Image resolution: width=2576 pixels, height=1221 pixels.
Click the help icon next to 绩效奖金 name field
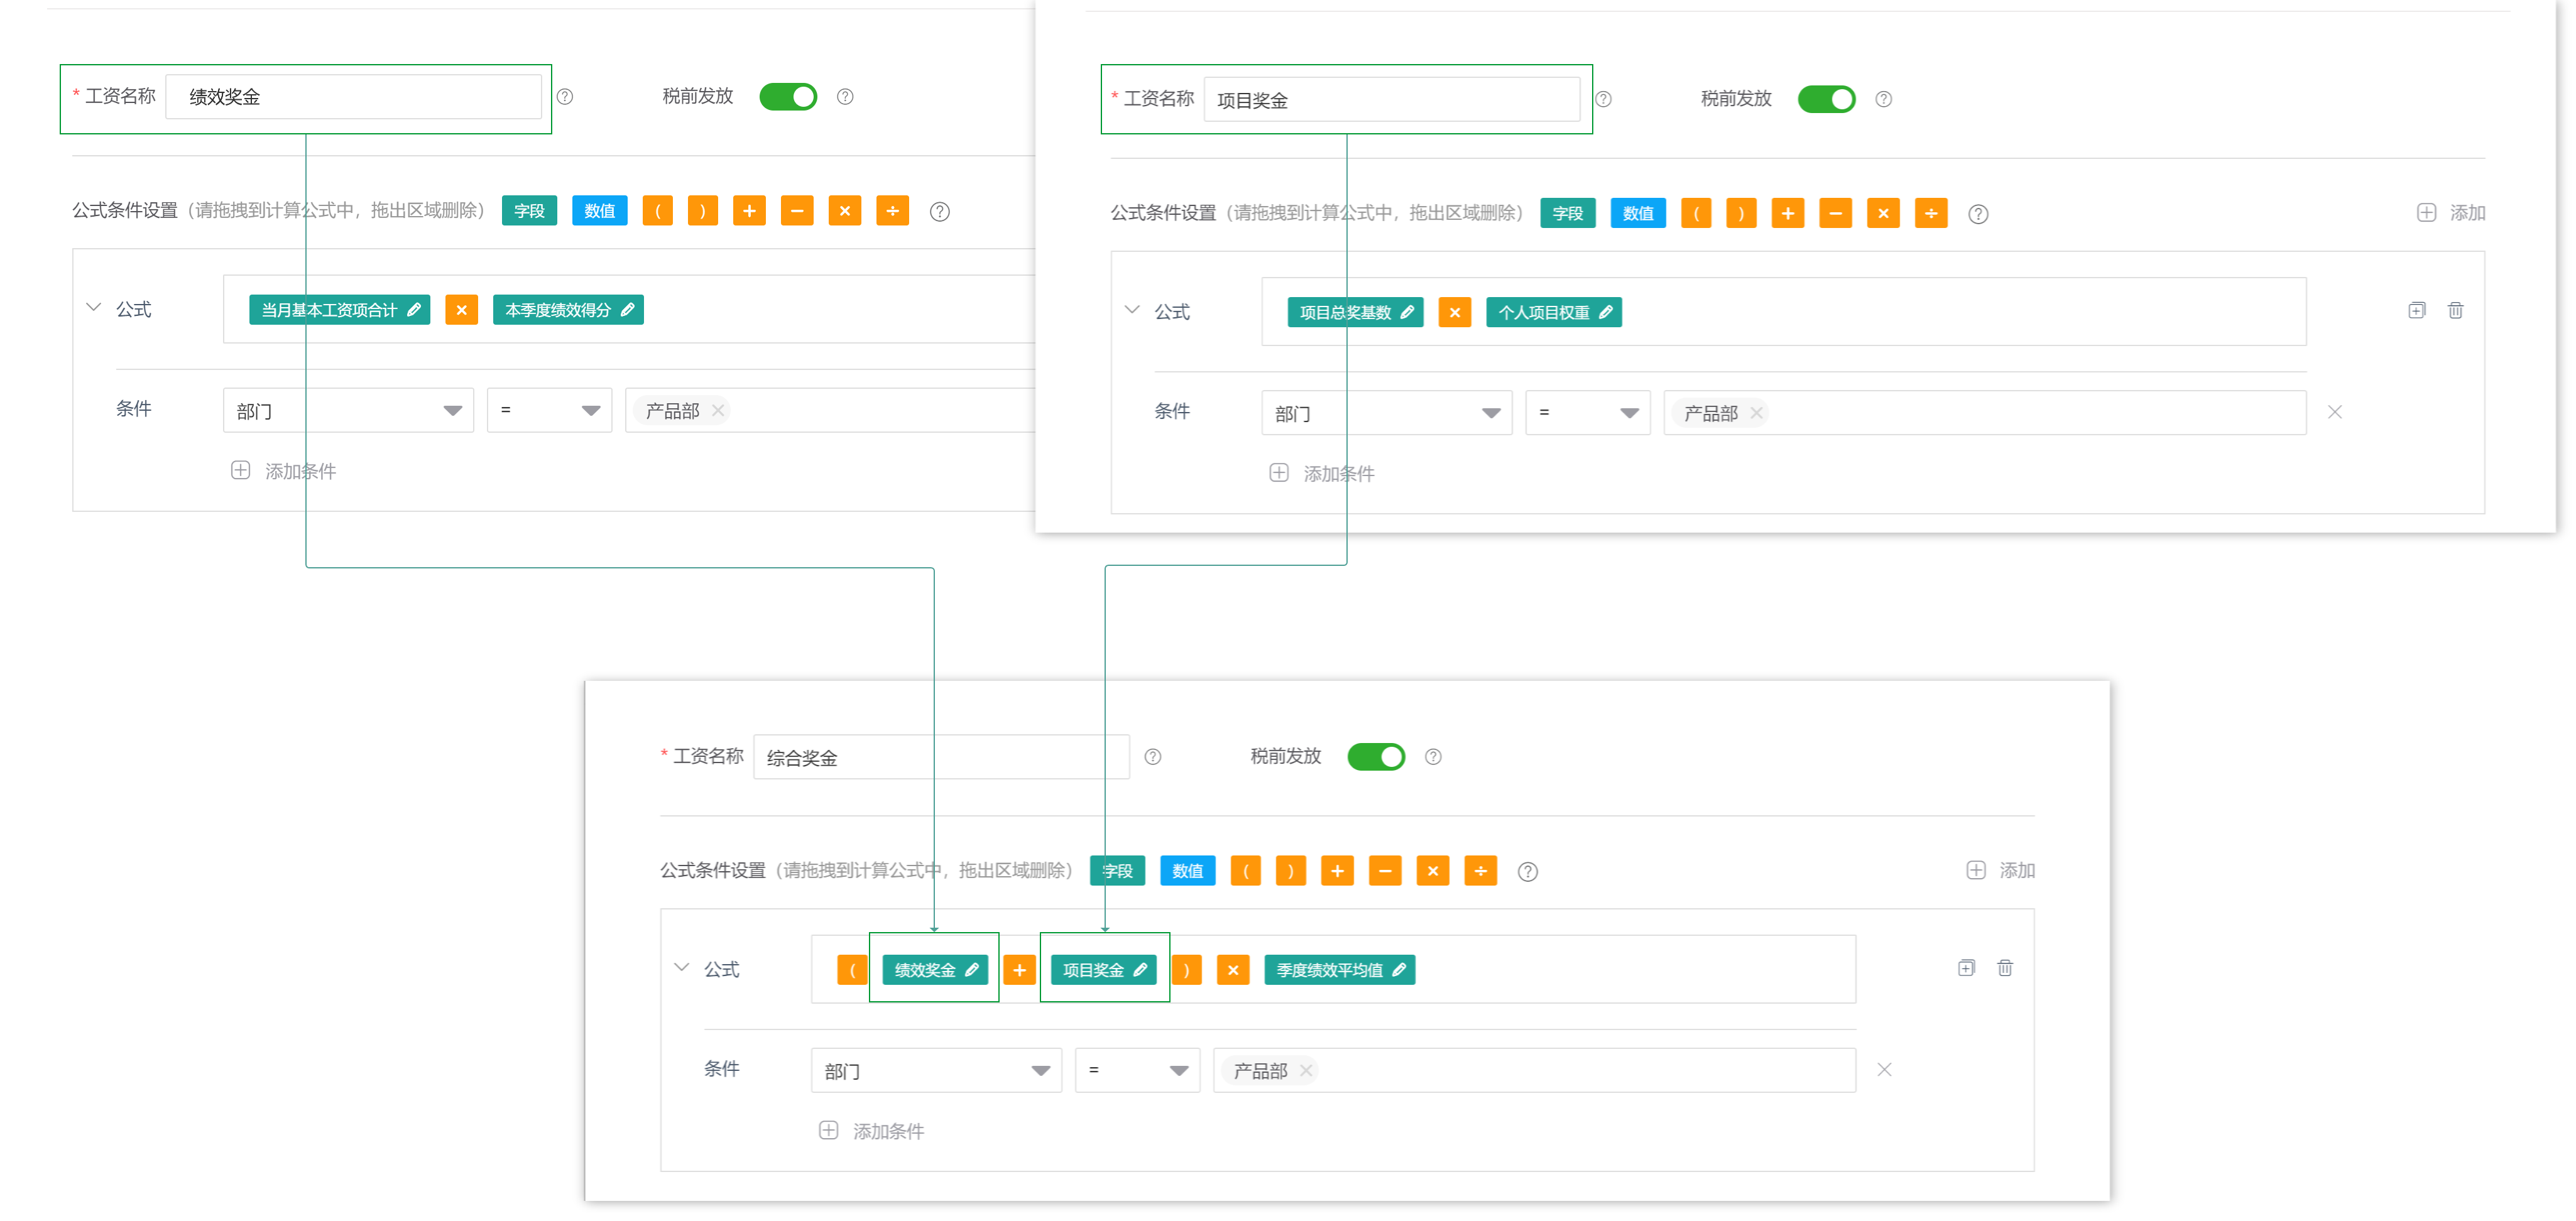(x=565, y=97)
